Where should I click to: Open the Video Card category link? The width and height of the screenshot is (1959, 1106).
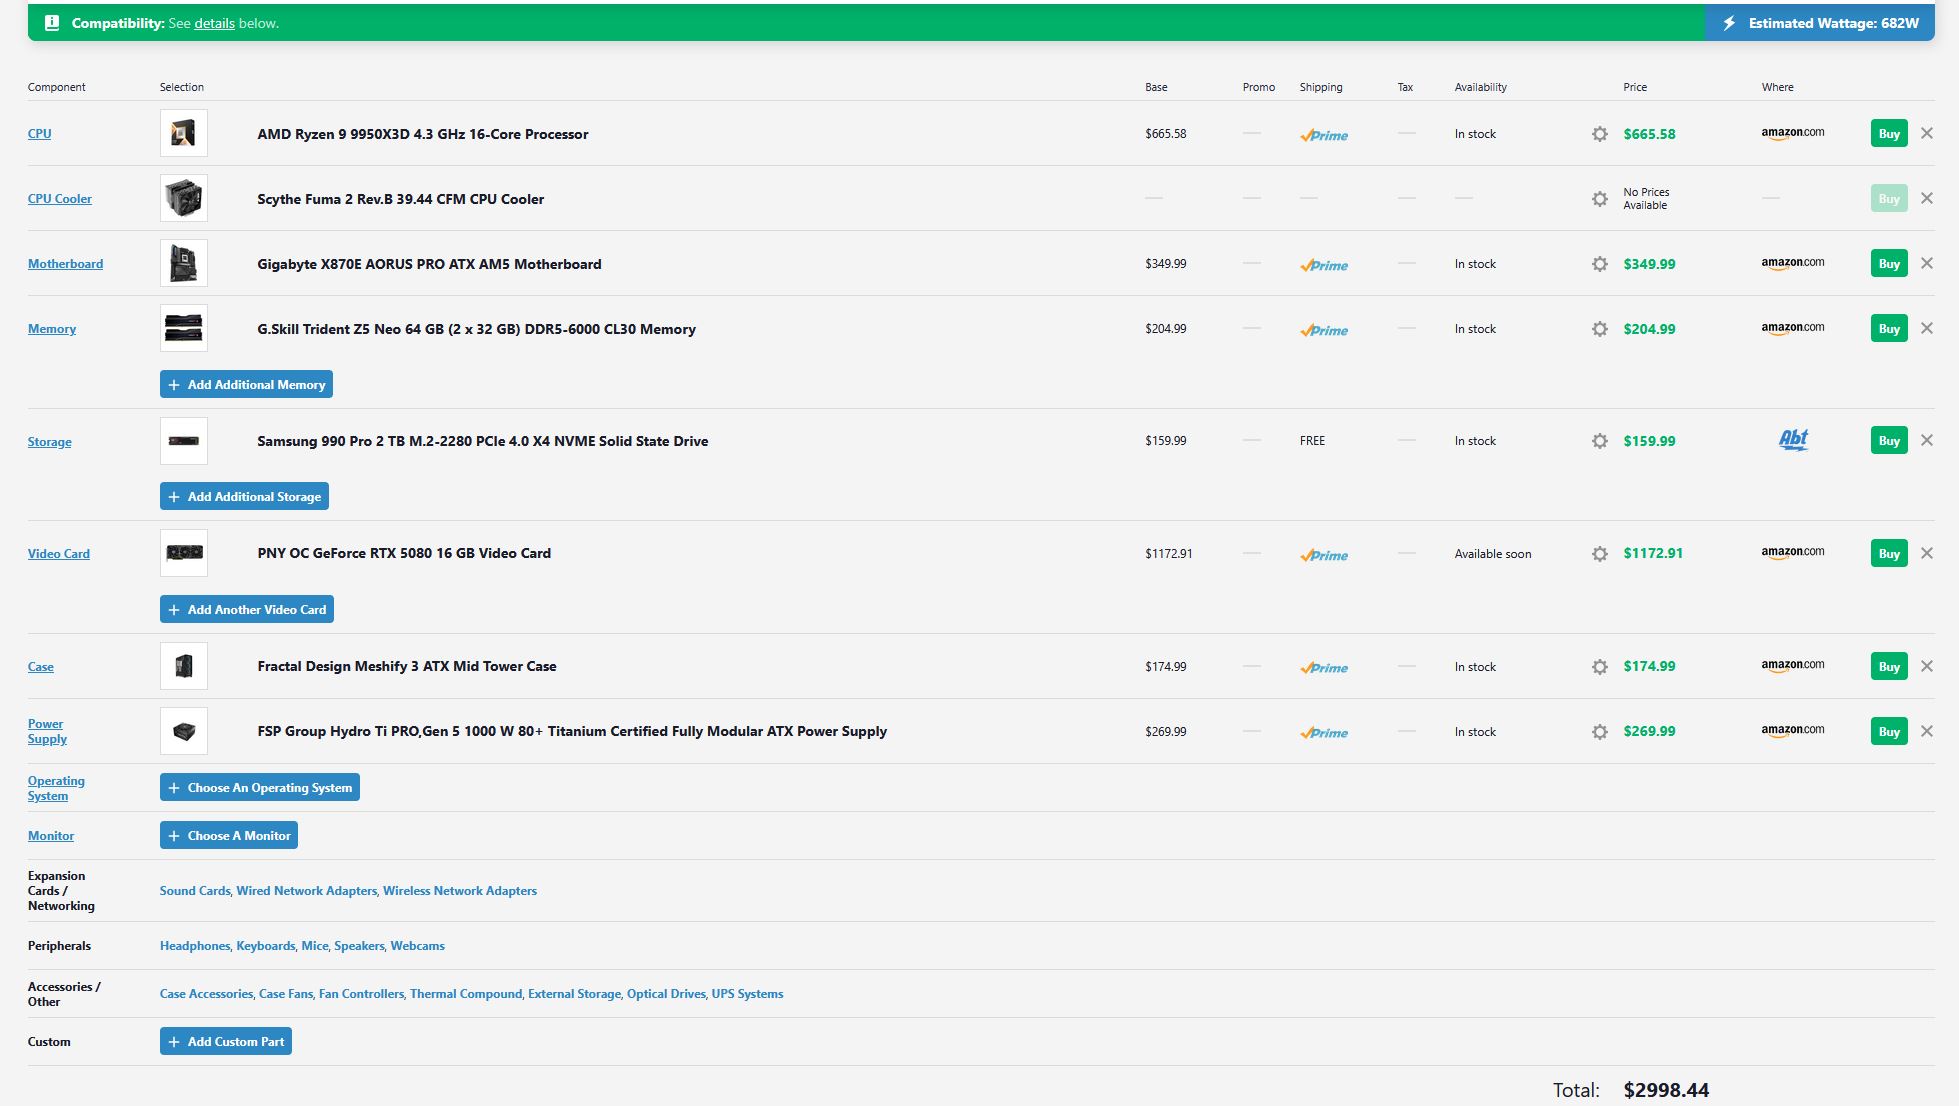coord(59,553)
